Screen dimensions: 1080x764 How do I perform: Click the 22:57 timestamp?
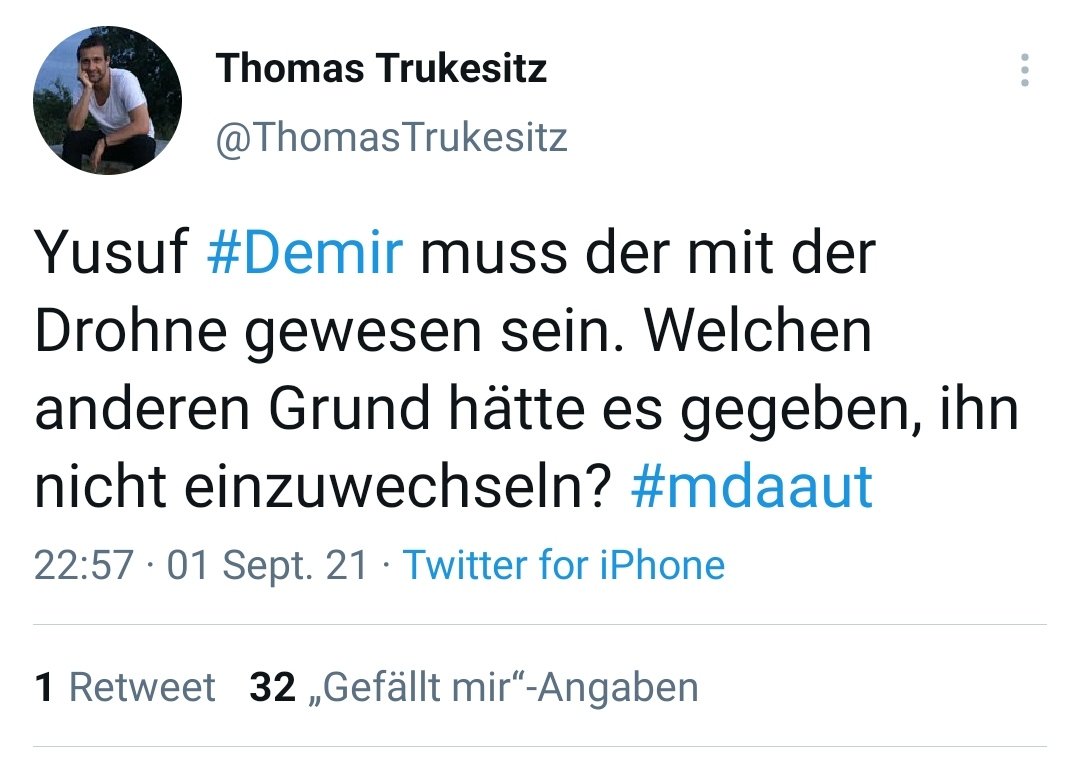[83, 565]
